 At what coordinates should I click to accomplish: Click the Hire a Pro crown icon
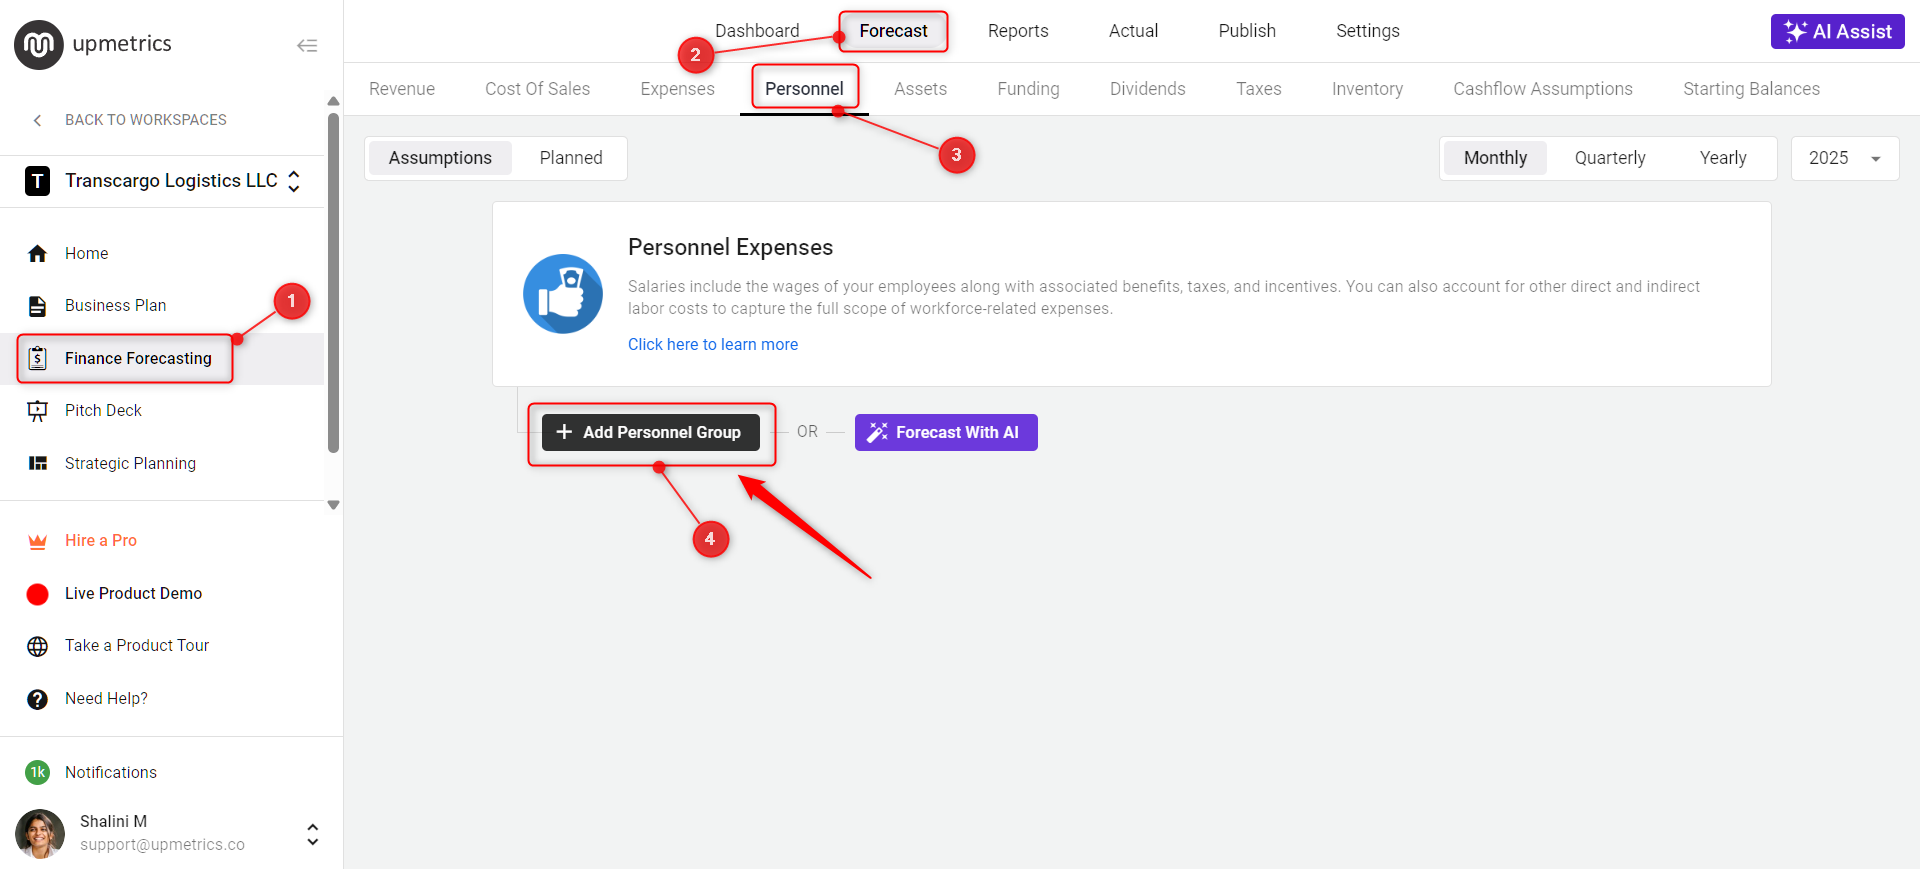coord(37,541)
